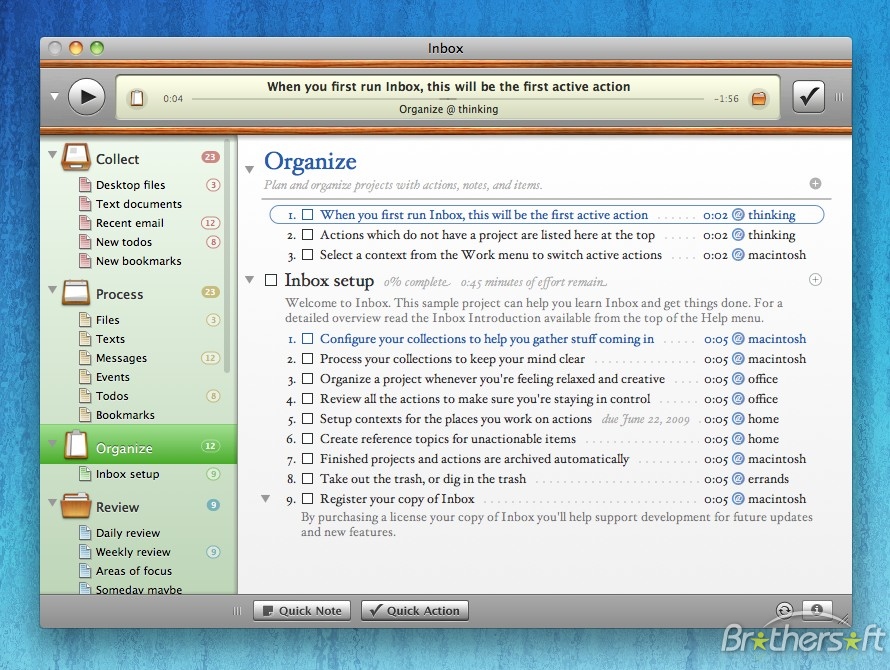Viewport: 890px width, 670px height.
Task: Click the Organize clipboard icon in sidebar
Action: tap(75, 445)
